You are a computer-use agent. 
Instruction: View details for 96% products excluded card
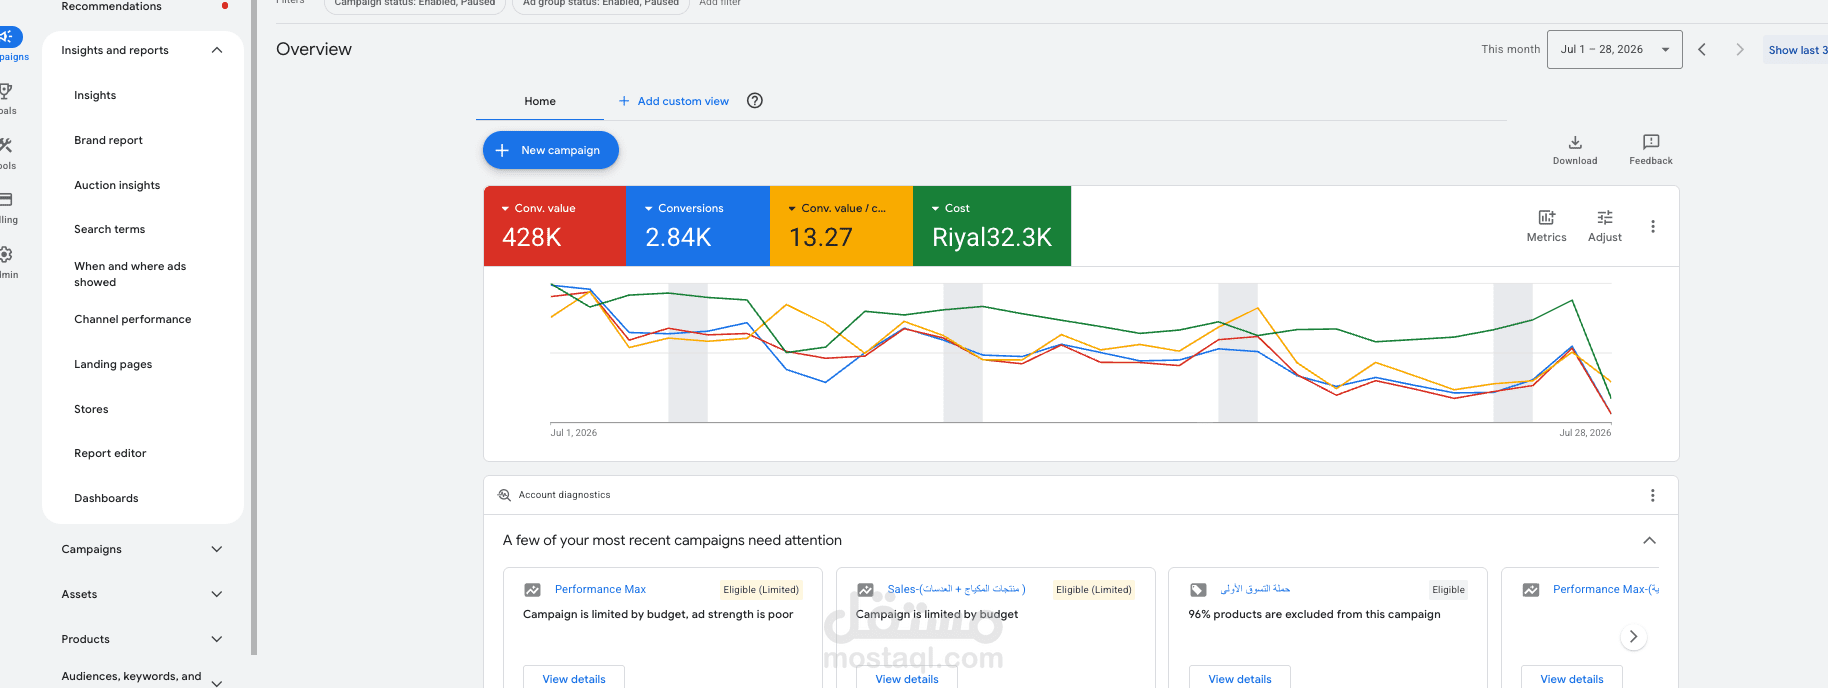(1240, 678)
